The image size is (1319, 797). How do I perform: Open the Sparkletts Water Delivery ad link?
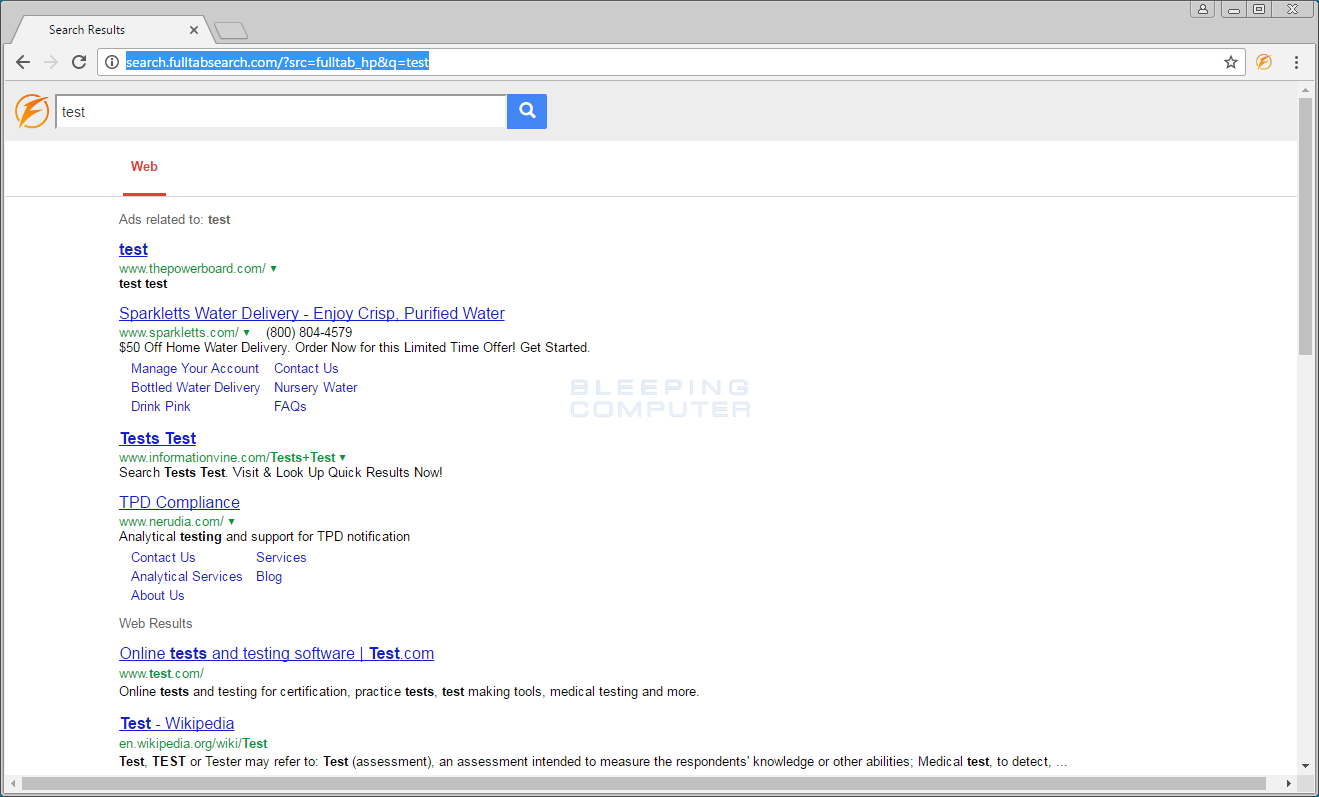click(312, 313)
